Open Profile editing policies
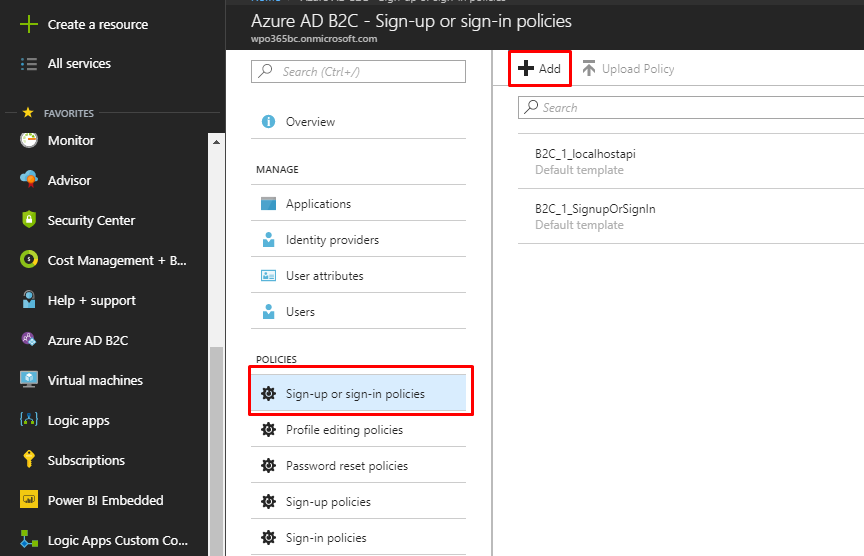 point(358,429)
